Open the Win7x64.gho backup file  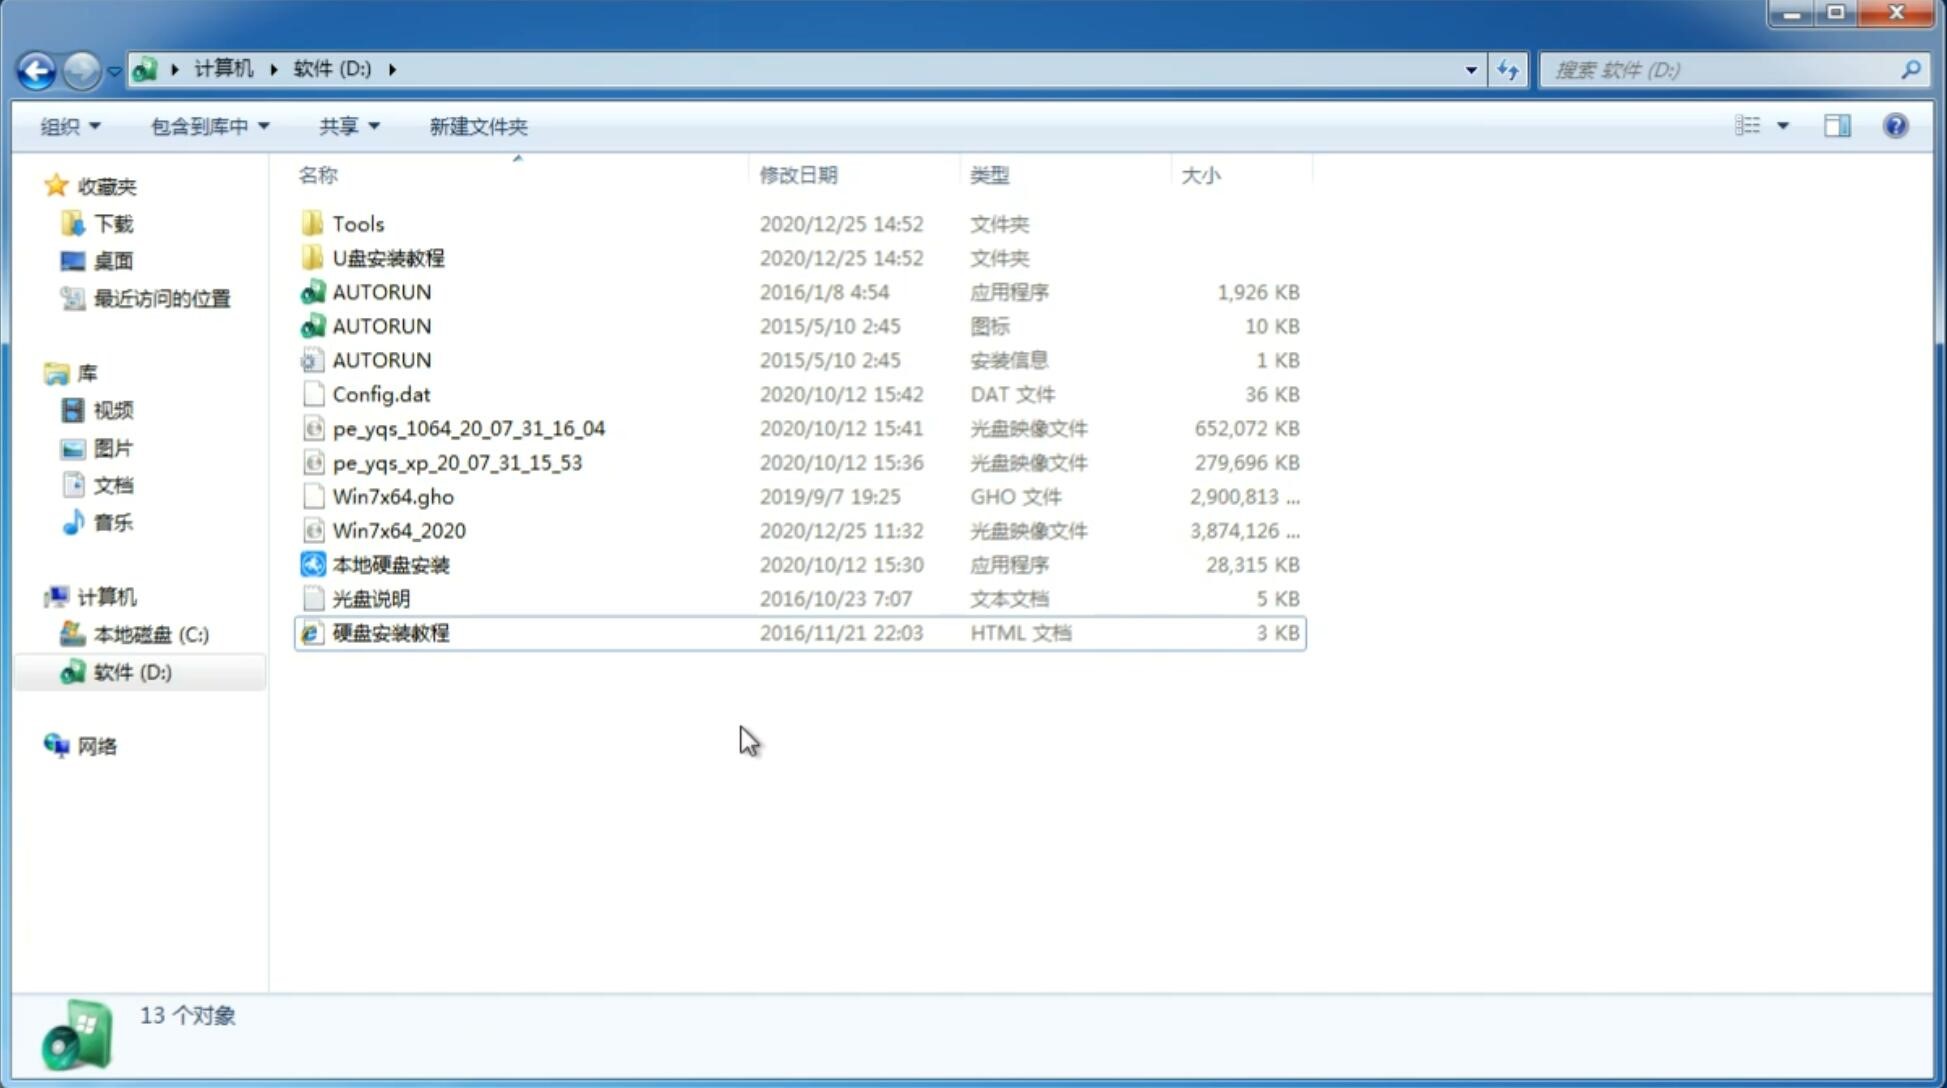pos(393,496)
